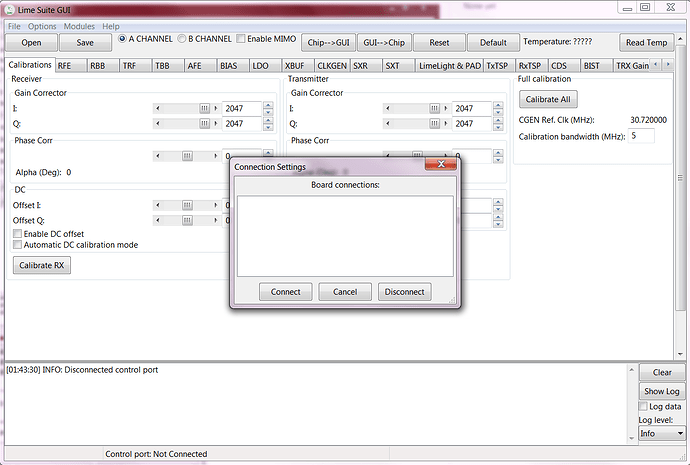Click Cancel in Connection Settings dialog

[x=345, y=292]
